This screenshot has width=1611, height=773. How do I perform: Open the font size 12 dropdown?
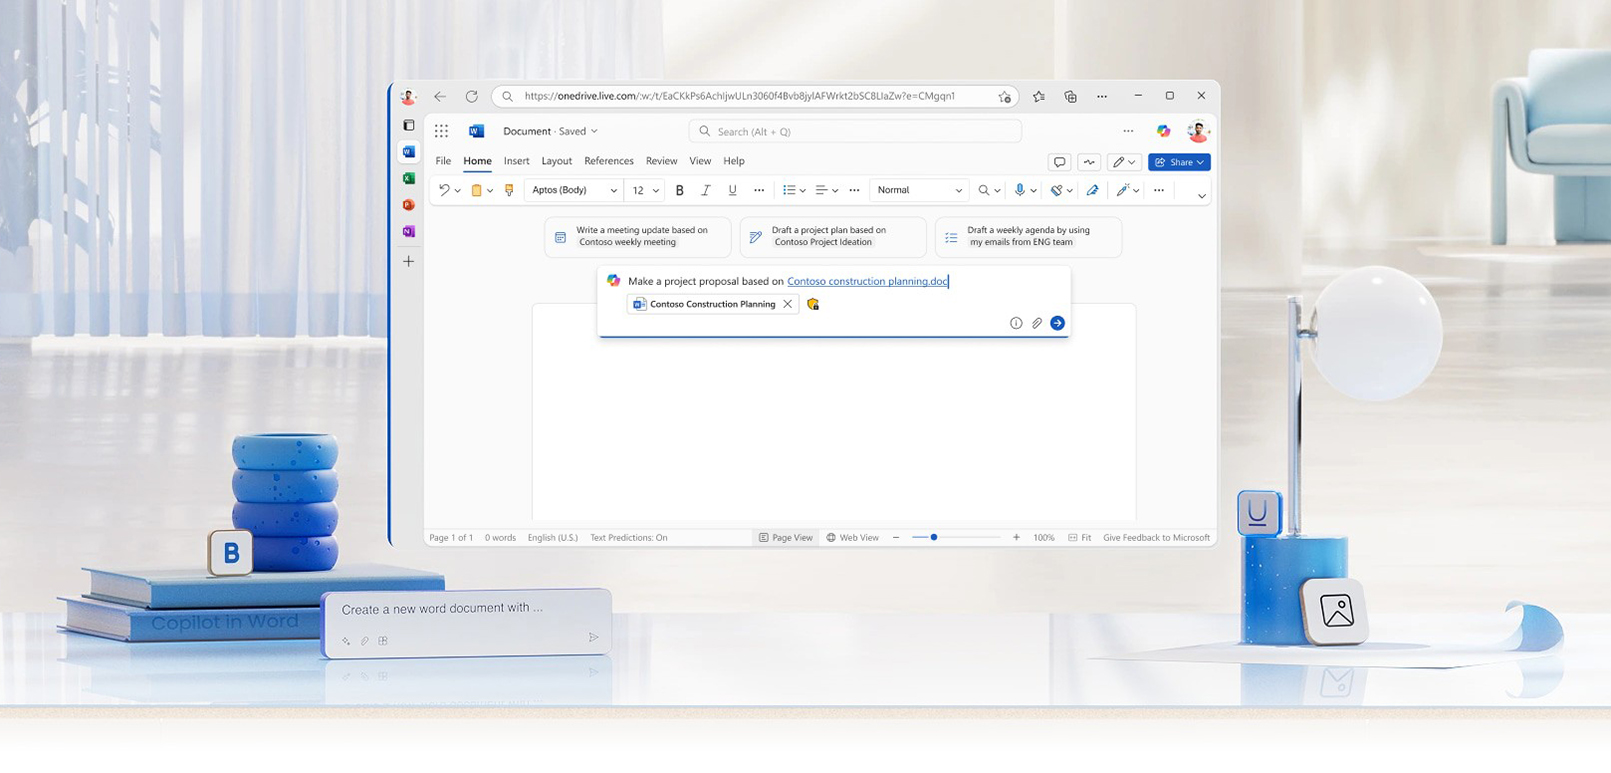(x=645, y=190)
